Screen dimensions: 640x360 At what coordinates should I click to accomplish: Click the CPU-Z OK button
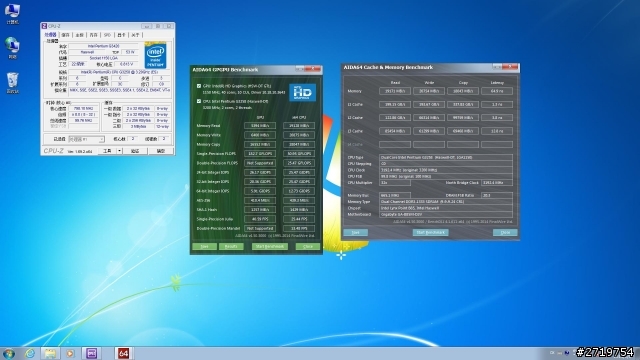coord(160,151)
